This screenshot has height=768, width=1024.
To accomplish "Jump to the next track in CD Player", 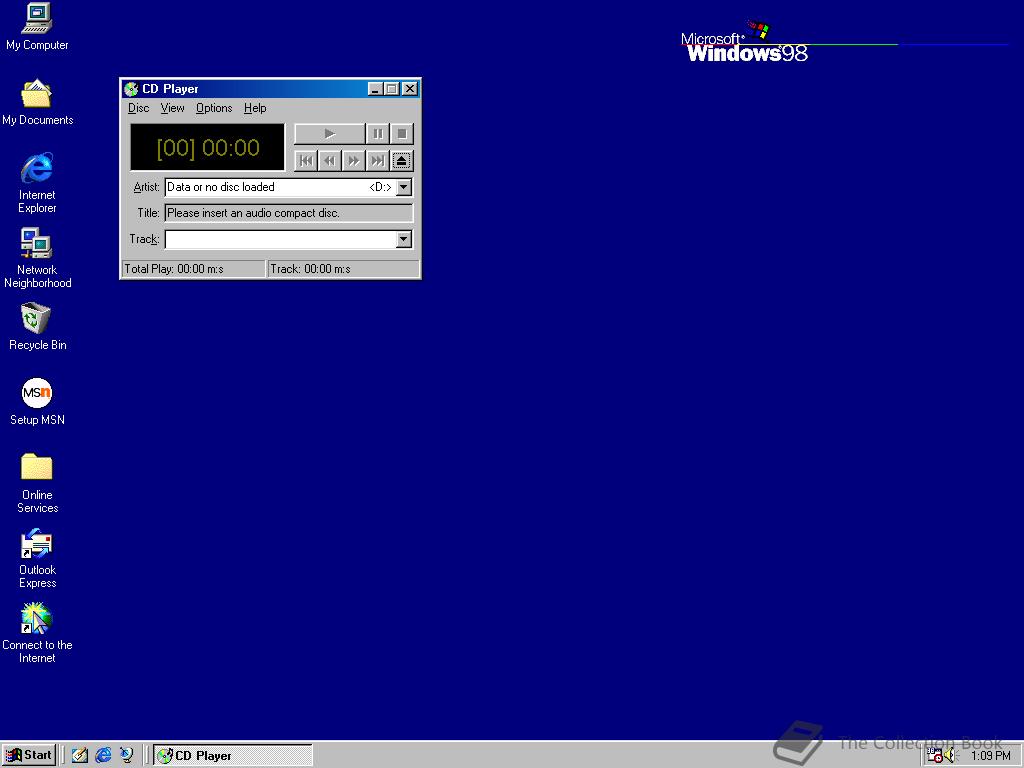I will 377,161.
